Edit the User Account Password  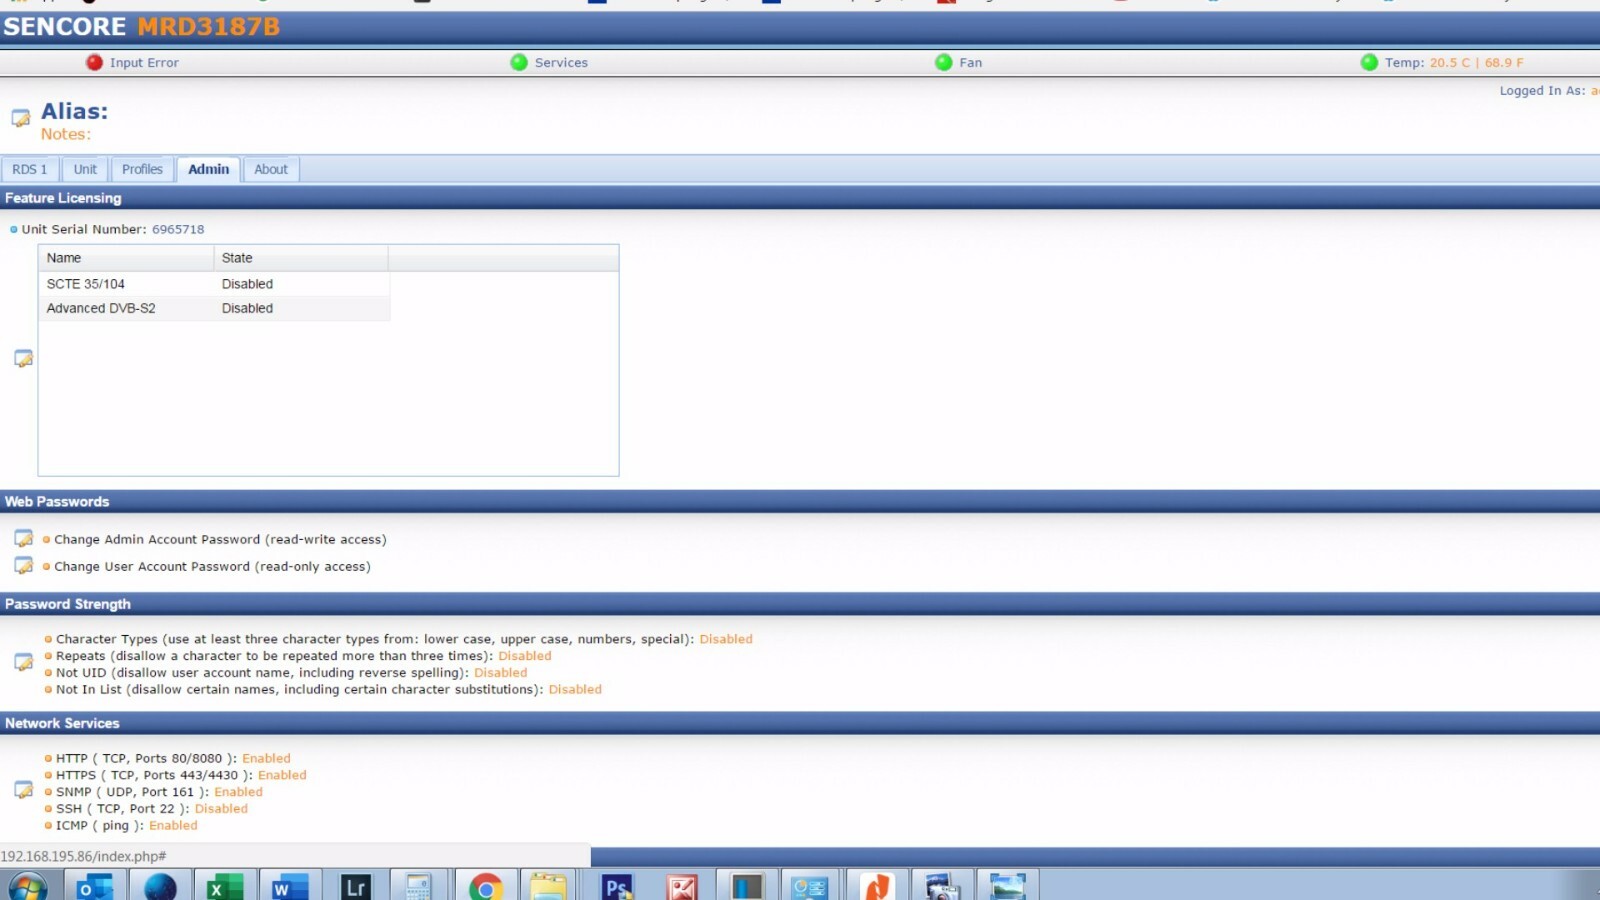pos(24,565)
